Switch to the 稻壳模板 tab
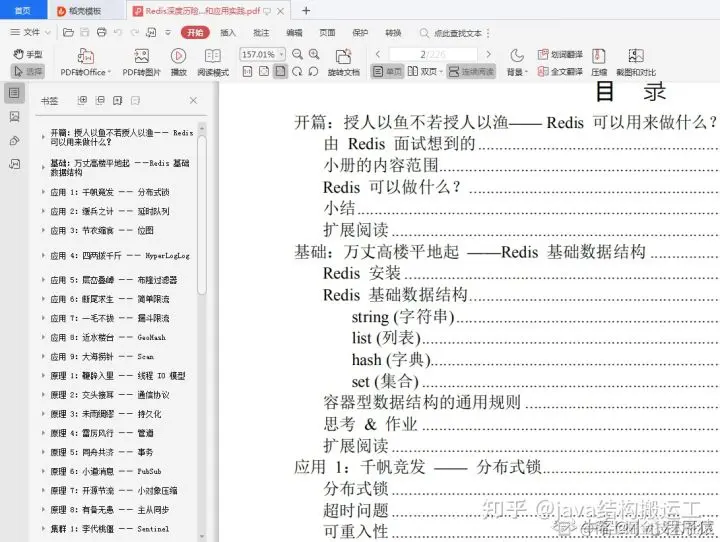 pyautogui.click(x=85, y=11)
